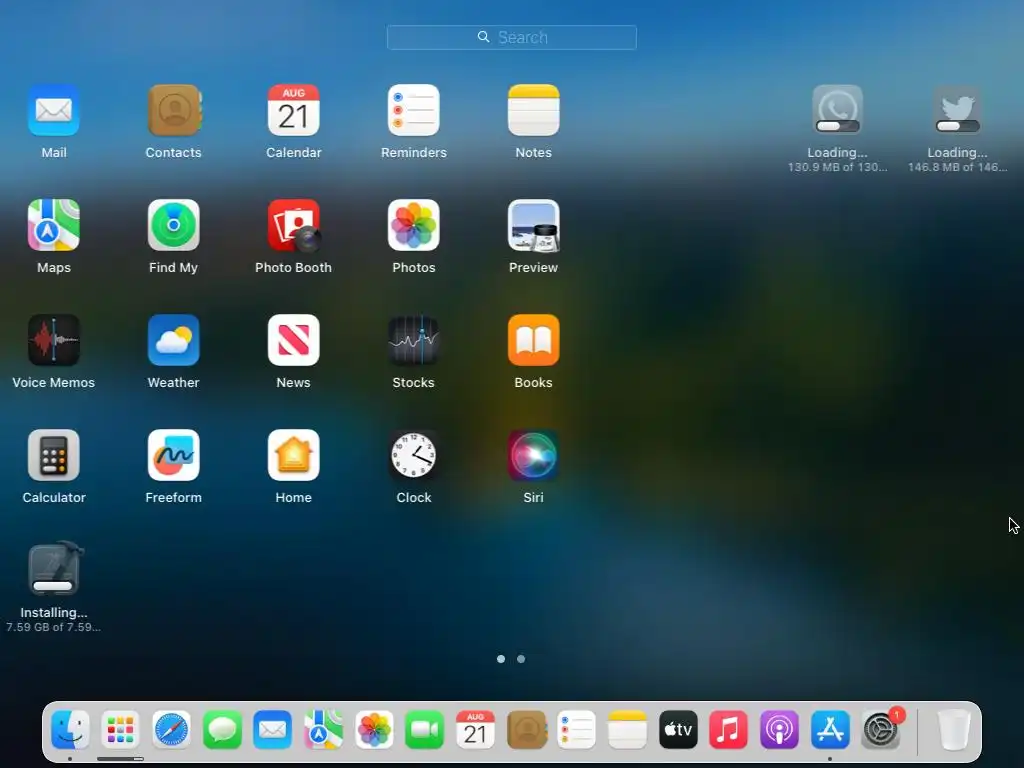The image size is (1024, 768).
Task: Click the installing Xcode icon
Action: pyautogui.click(x=55, y=568)
